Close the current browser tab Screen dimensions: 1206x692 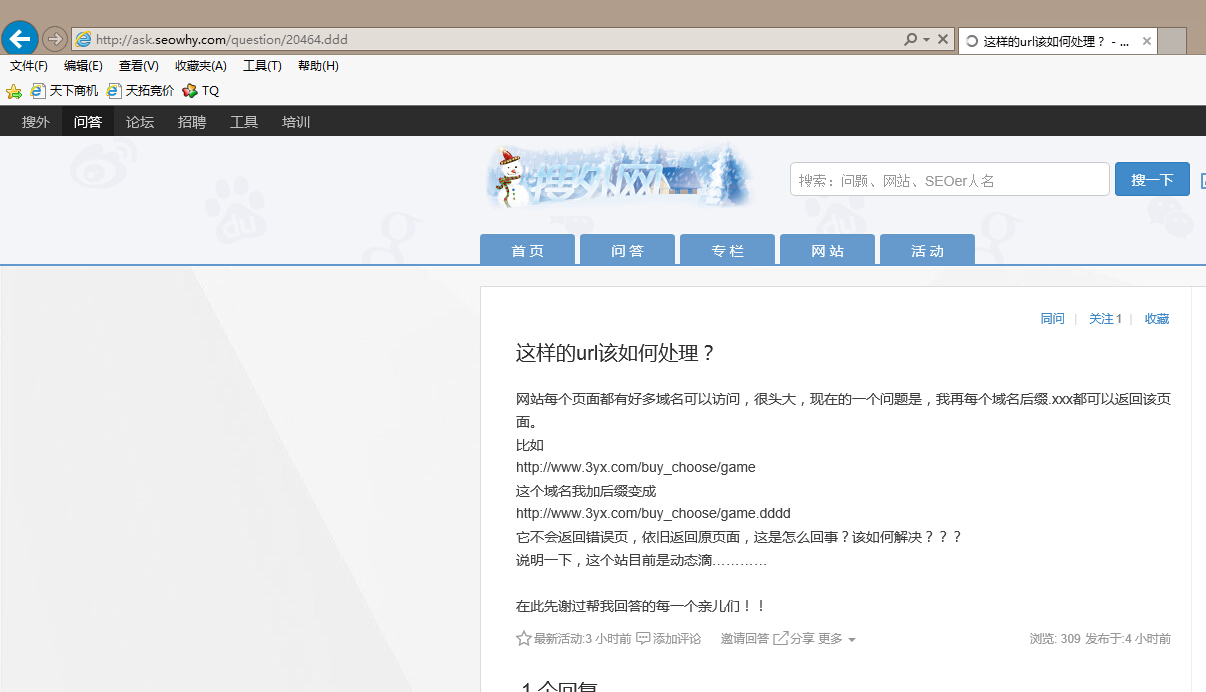tap(1147, 42)
